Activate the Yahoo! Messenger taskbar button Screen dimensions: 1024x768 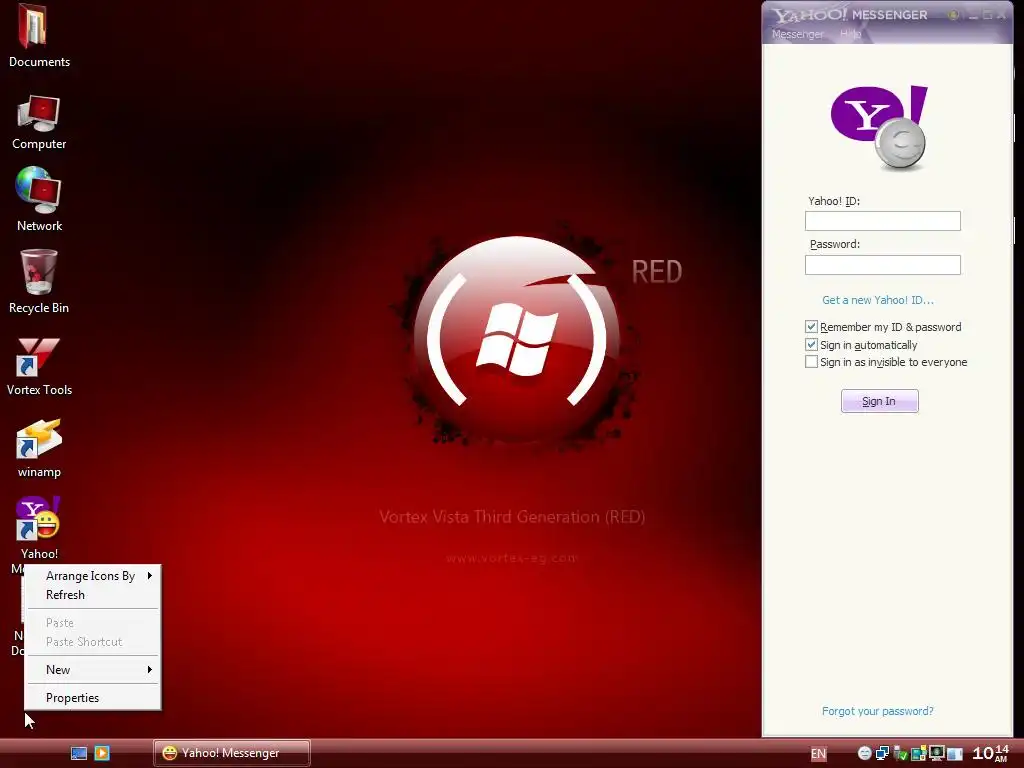coord(232,753)
